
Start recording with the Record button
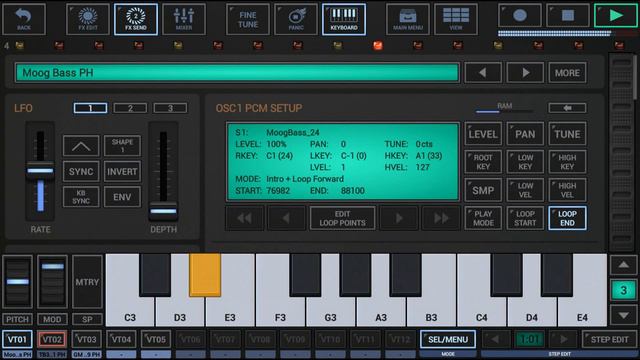click(520, 16)
